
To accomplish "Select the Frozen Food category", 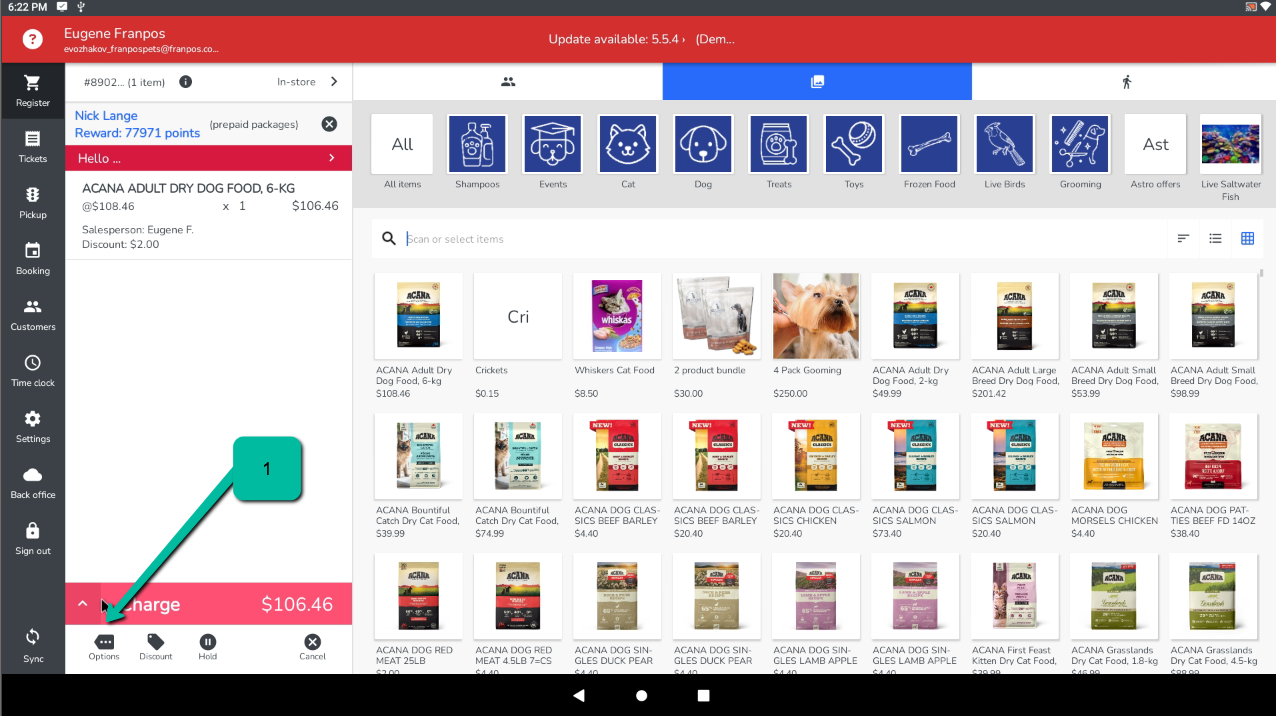I will tap(930, 152).
